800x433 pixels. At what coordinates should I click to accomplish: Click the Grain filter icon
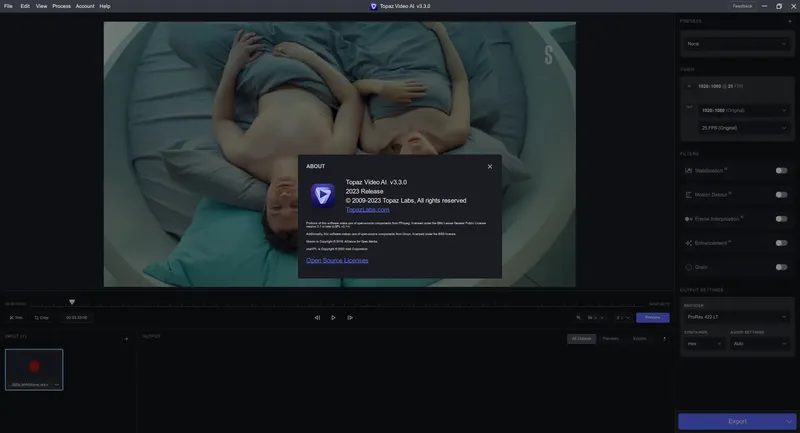click(688, 267)
